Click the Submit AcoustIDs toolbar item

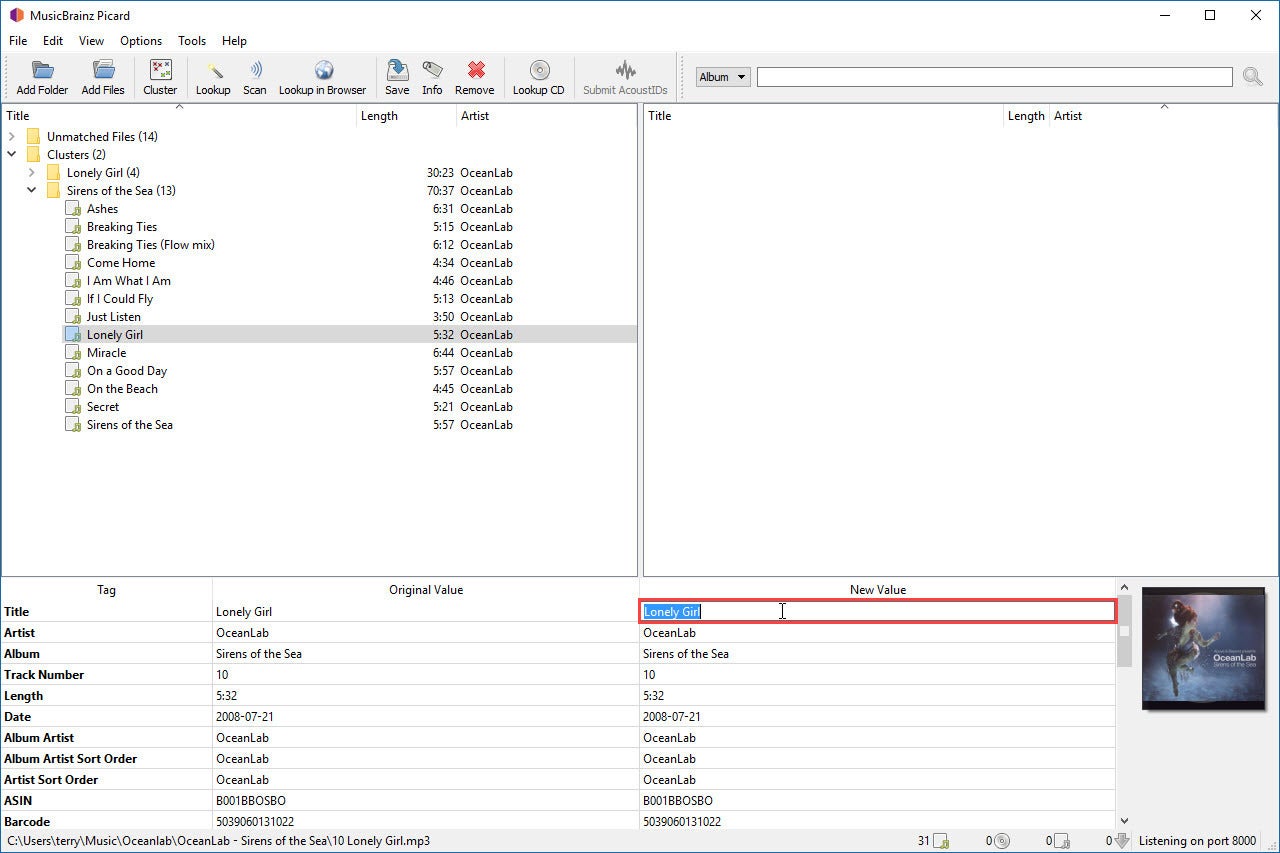click(x=625, y=76)
